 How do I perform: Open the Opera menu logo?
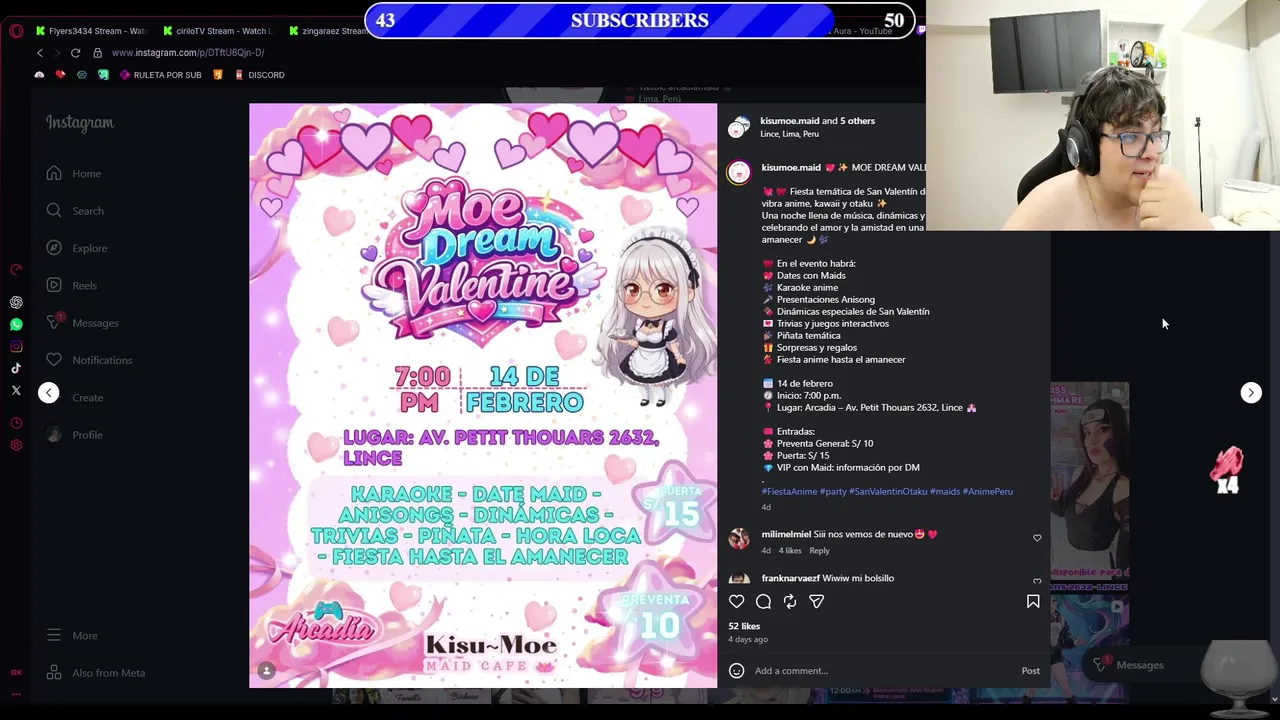(16, 31)
